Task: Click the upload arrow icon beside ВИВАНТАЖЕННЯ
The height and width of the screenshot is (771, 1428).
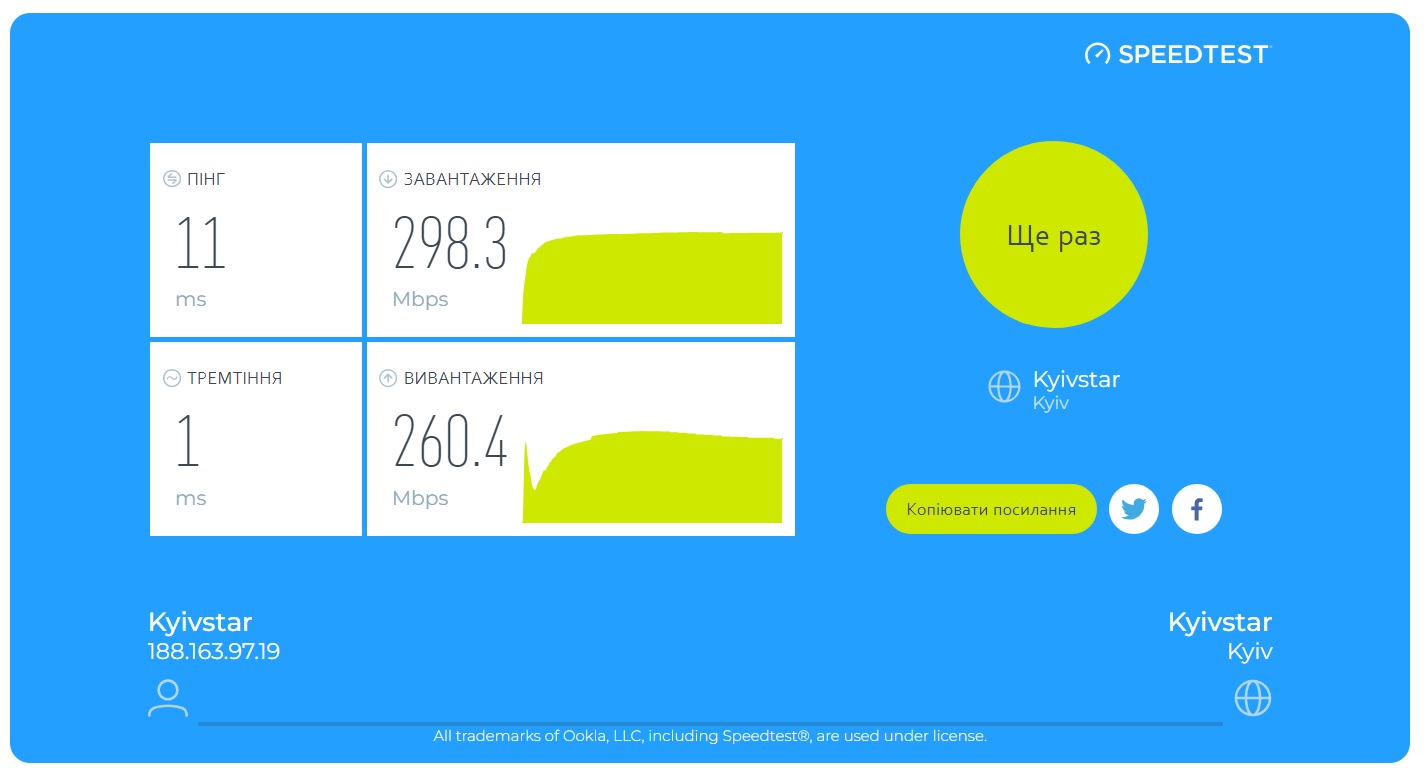Action: (388, 379)
